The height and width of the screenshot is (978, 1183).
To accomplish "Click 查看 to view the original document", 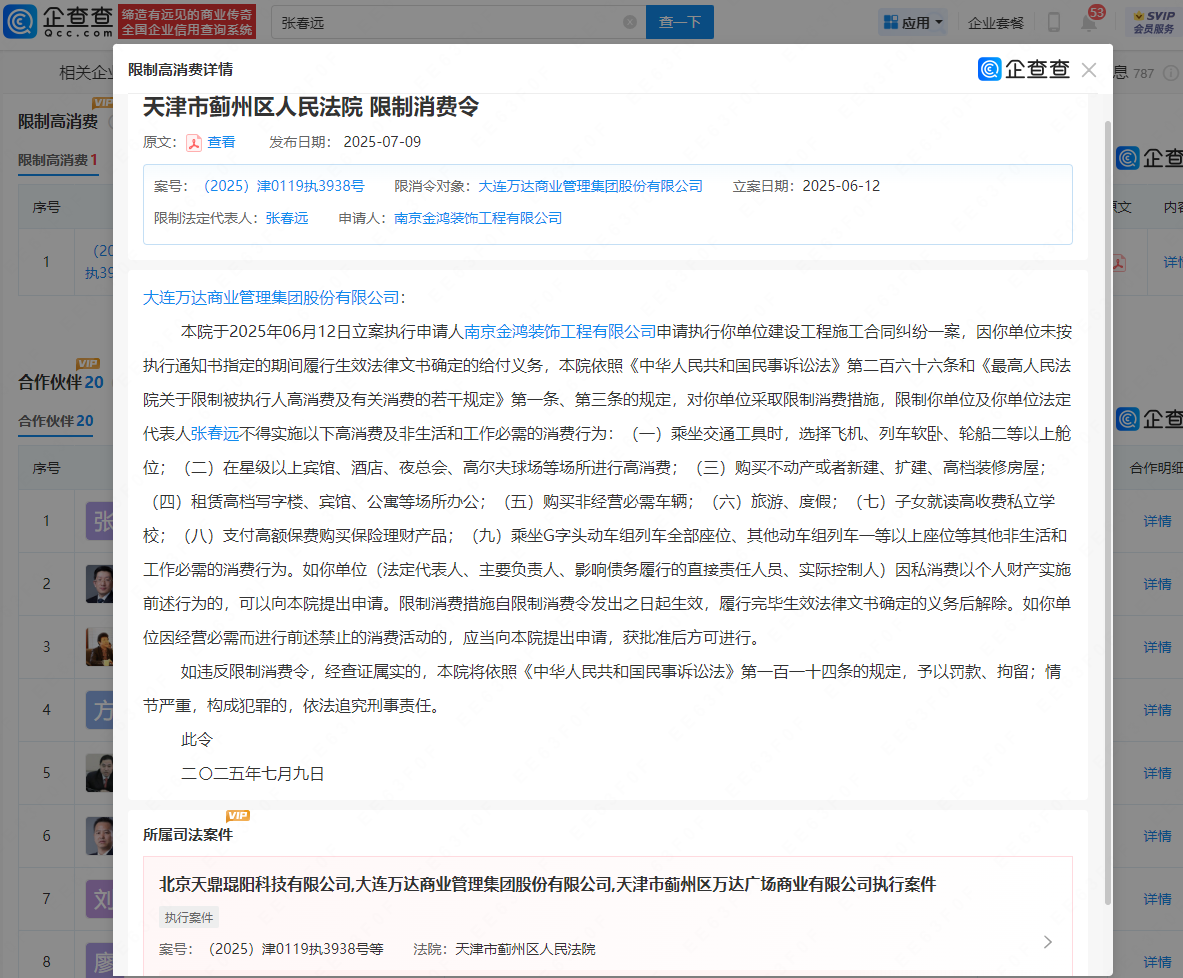I will point(221,142).
